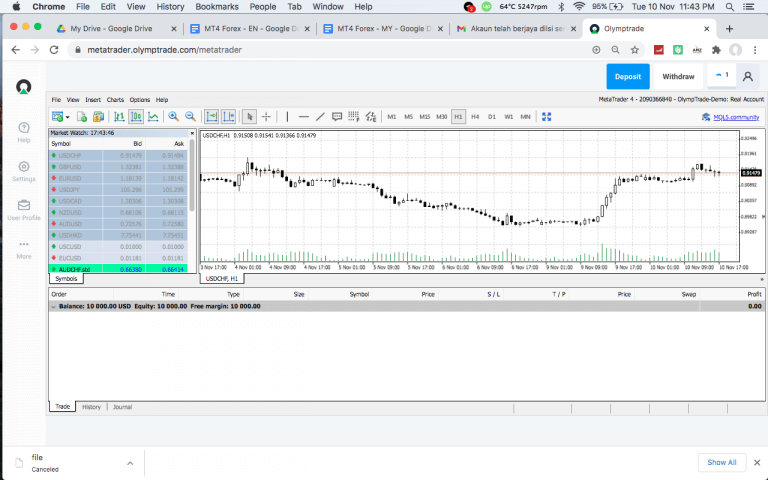
Task: Open the MetaTrader Options menu
Action: 140,99
